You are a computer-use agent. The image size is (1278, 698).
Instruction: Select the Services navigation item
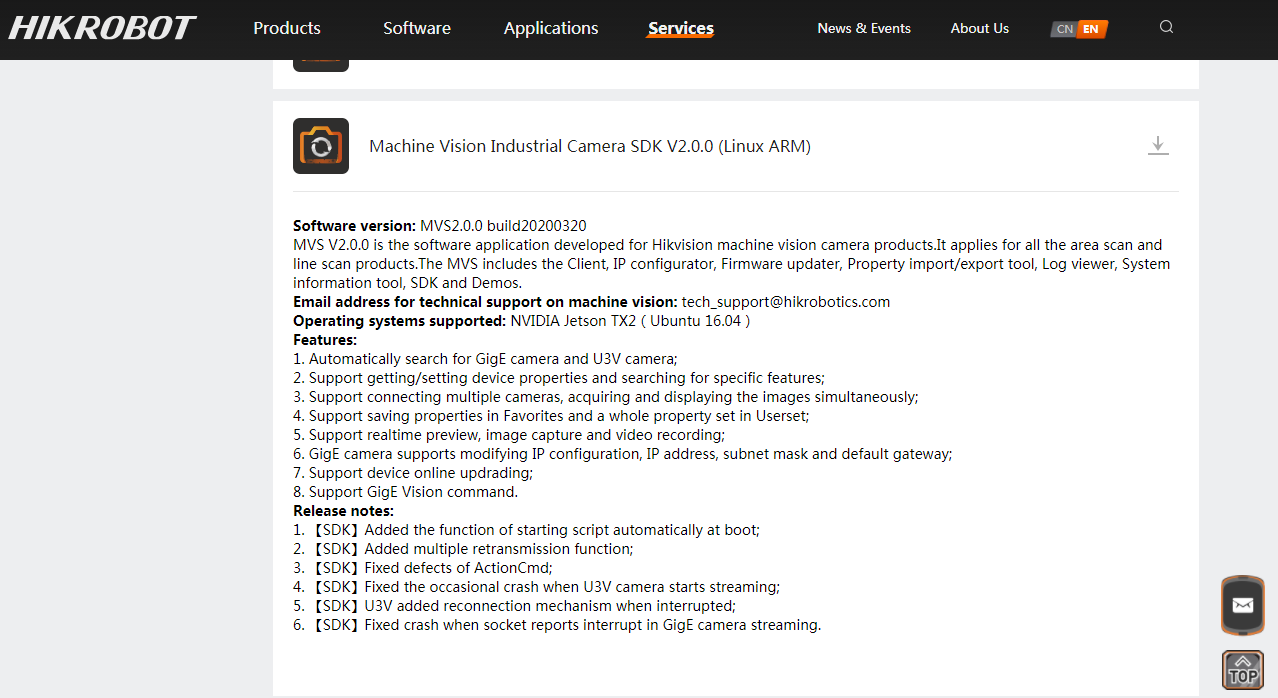point(680,28)
